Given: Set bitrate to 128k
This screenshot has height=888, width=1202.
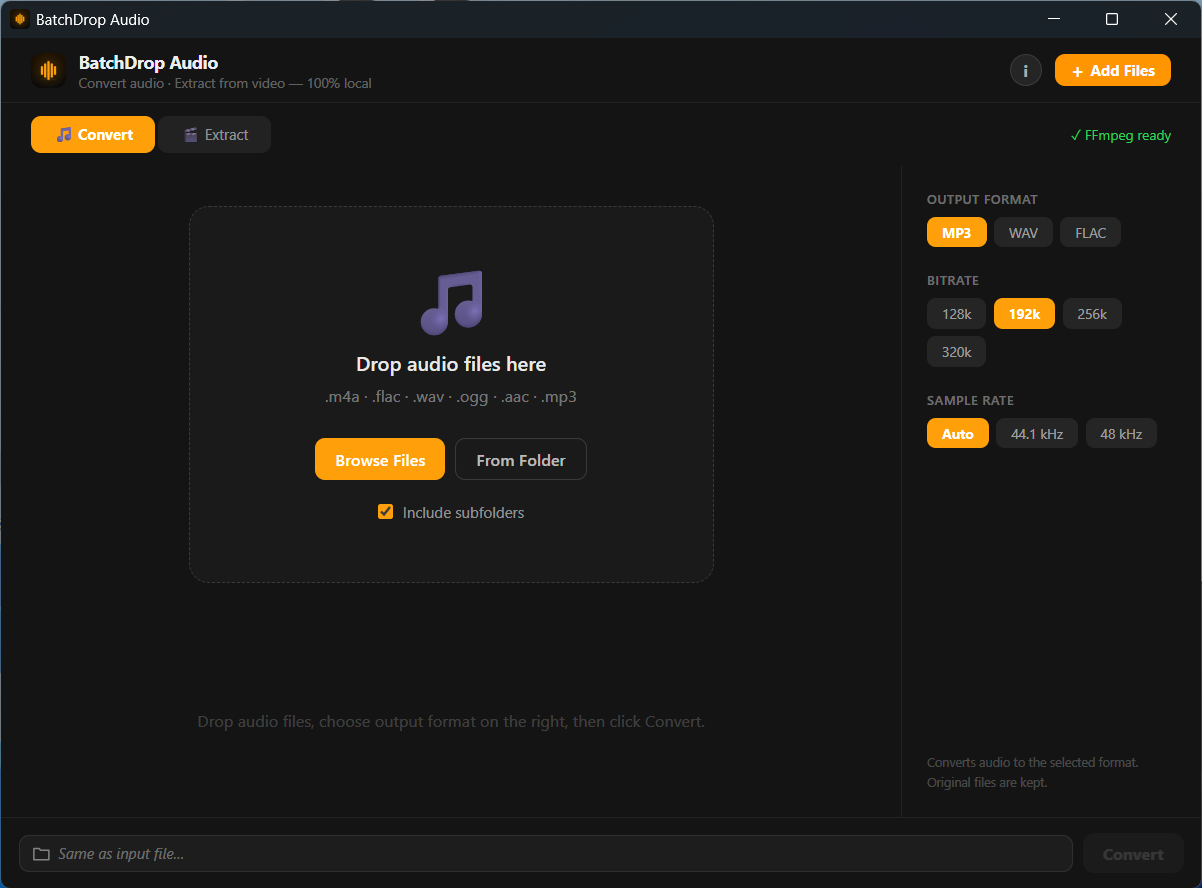Looking at the screenshot, I should [x=957, y=314].
